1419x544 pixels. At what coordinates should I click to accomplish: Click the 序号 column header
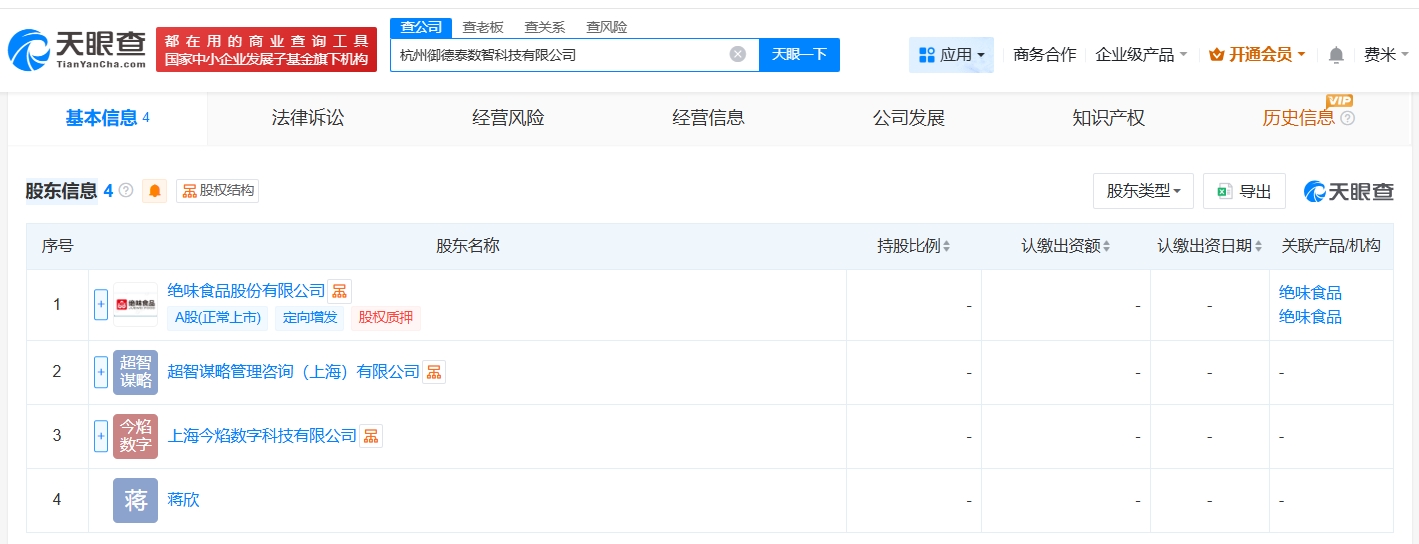click(x=57, y=246)
